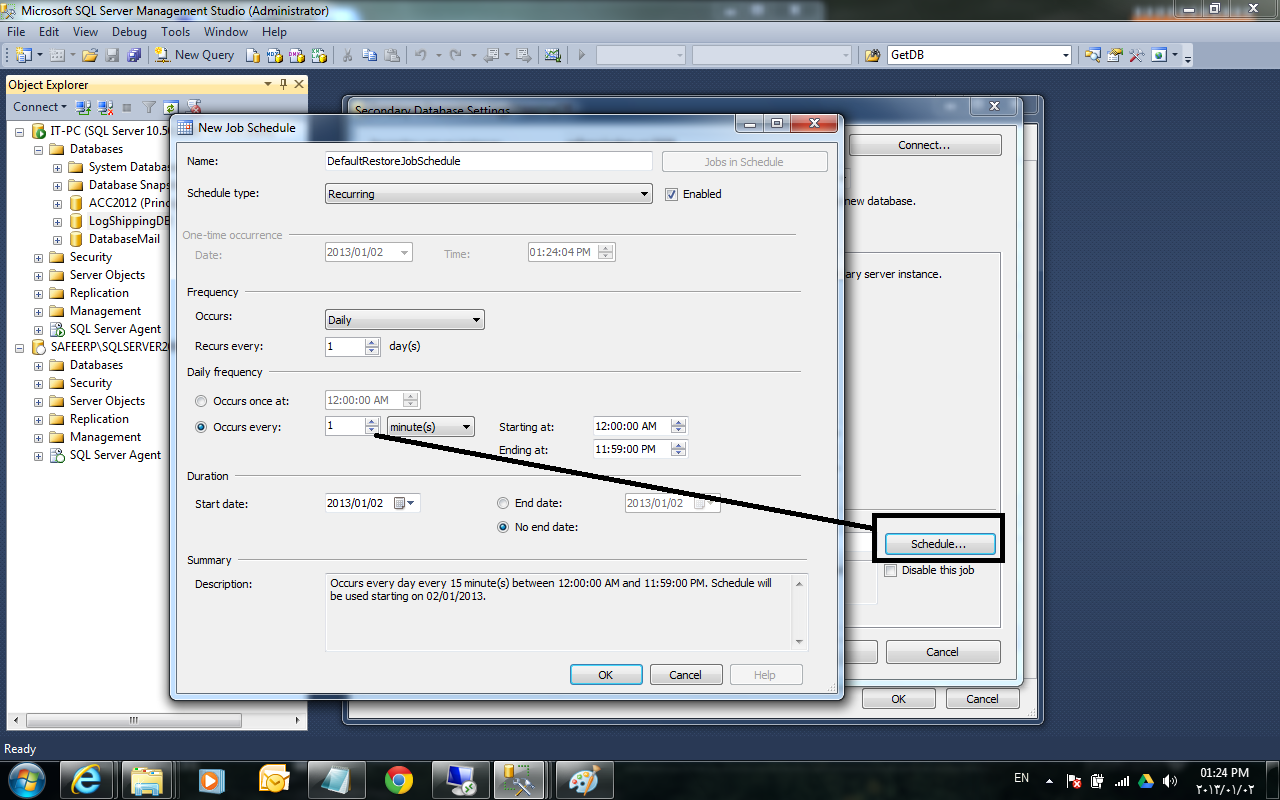The image size is (1280, 800).
Task: Check the 'Disable this job' checkbox
Action: point(891,570)
